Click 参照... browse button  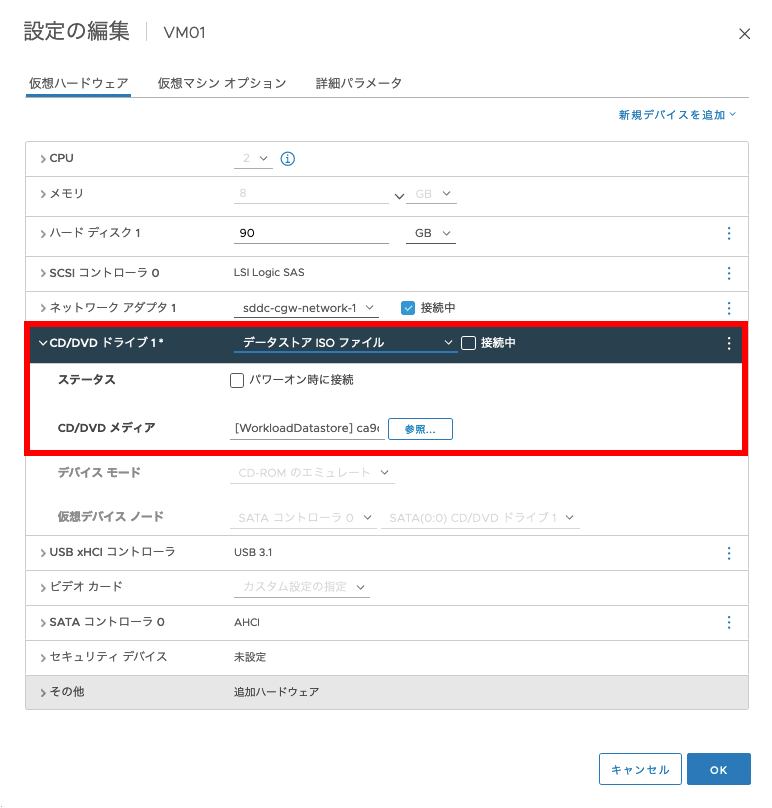click(x=420, y=429)
